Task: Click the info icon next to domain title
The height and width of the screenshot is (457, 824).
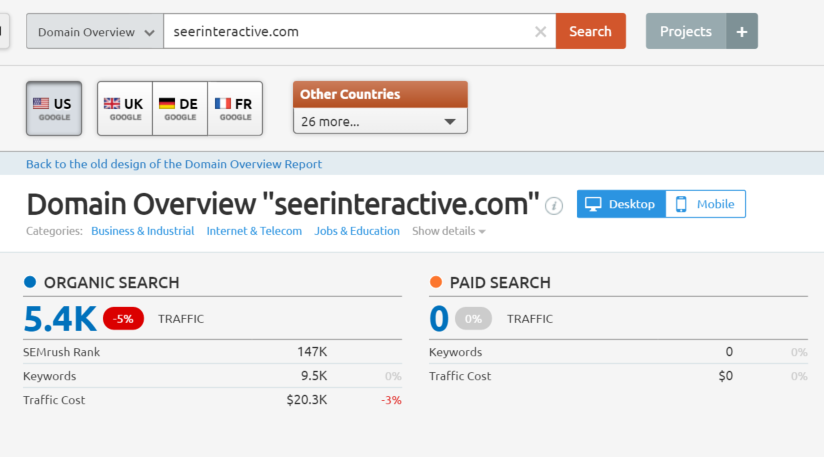Action: point(554,206)
